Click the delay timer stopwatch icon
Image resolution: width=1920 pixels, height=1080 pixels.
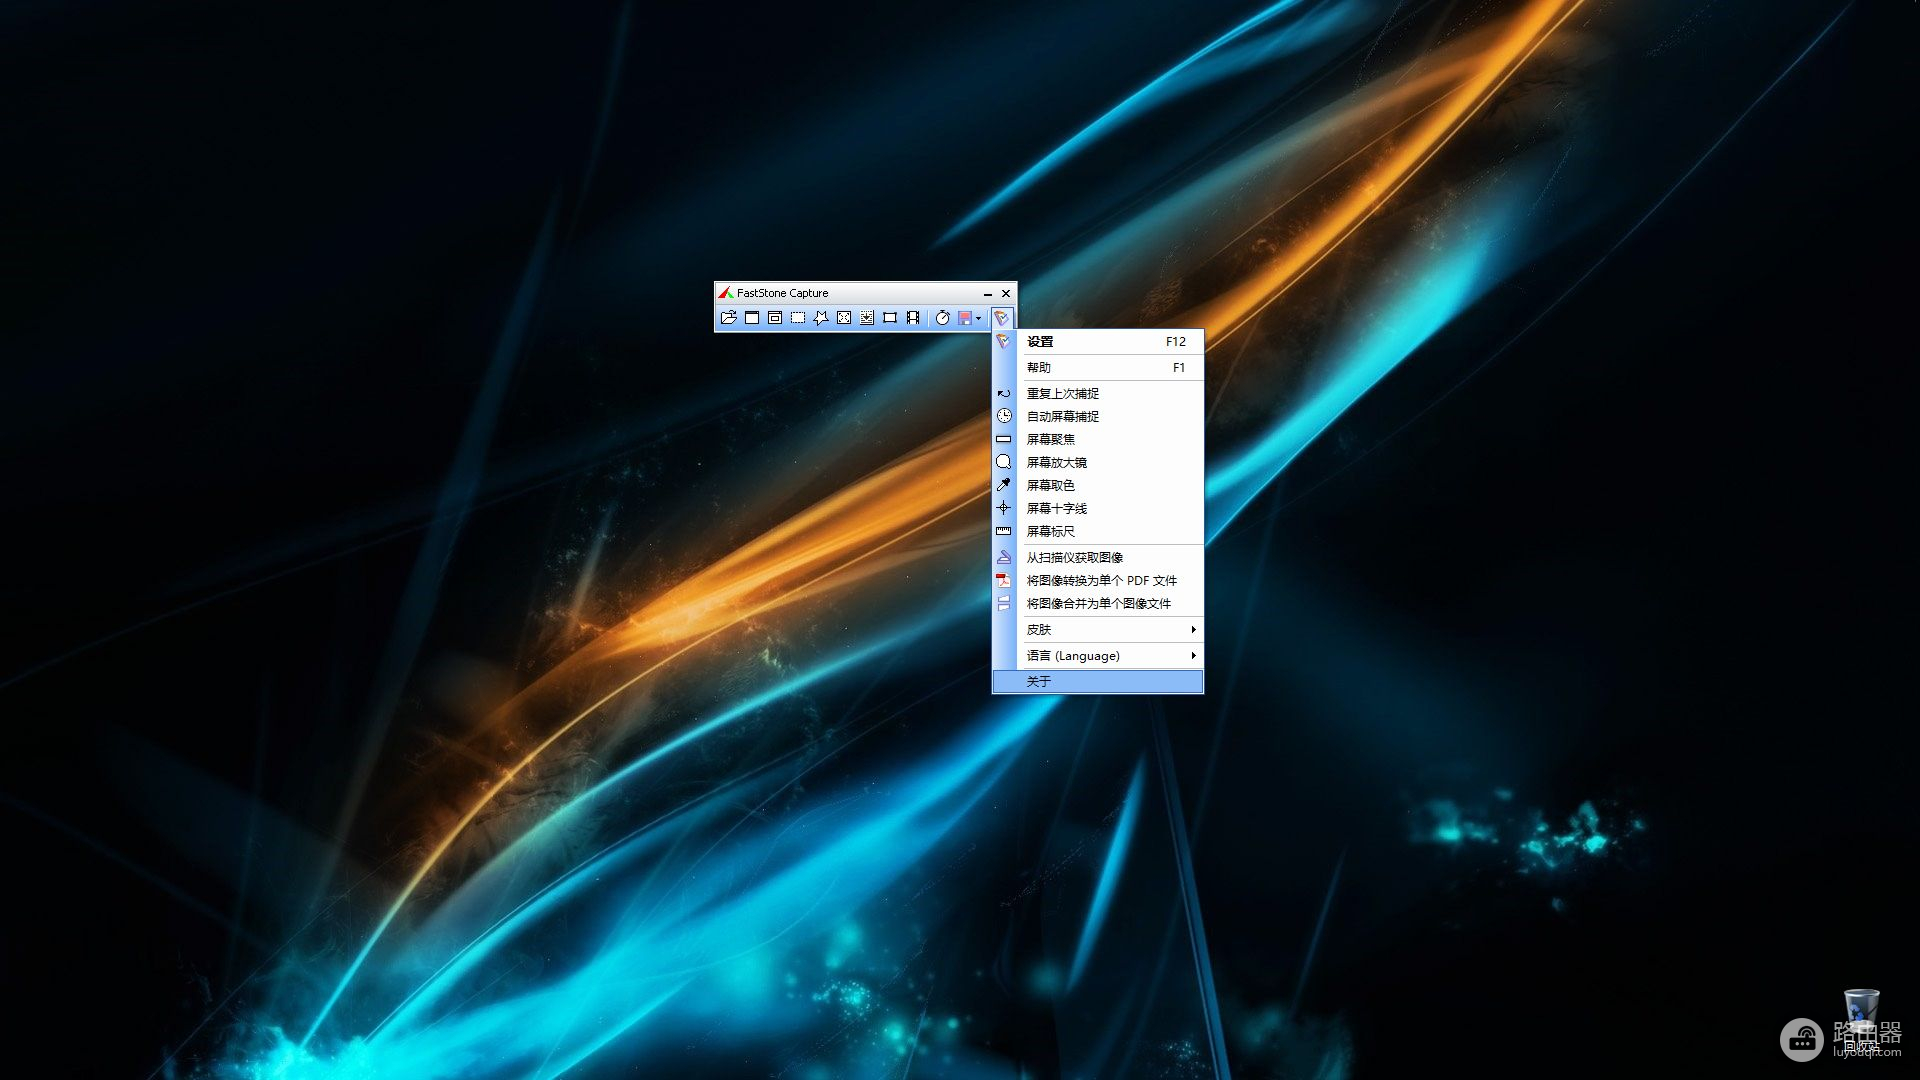[942, 318]
